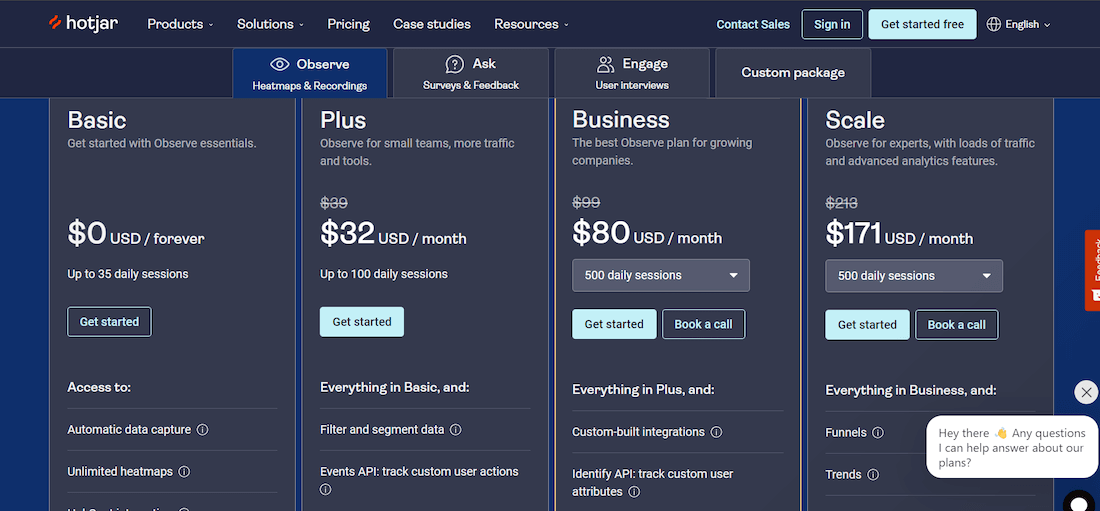This screenshot has height=511, width=1100.
Task: Click the Business plan title
Action: 621,120
